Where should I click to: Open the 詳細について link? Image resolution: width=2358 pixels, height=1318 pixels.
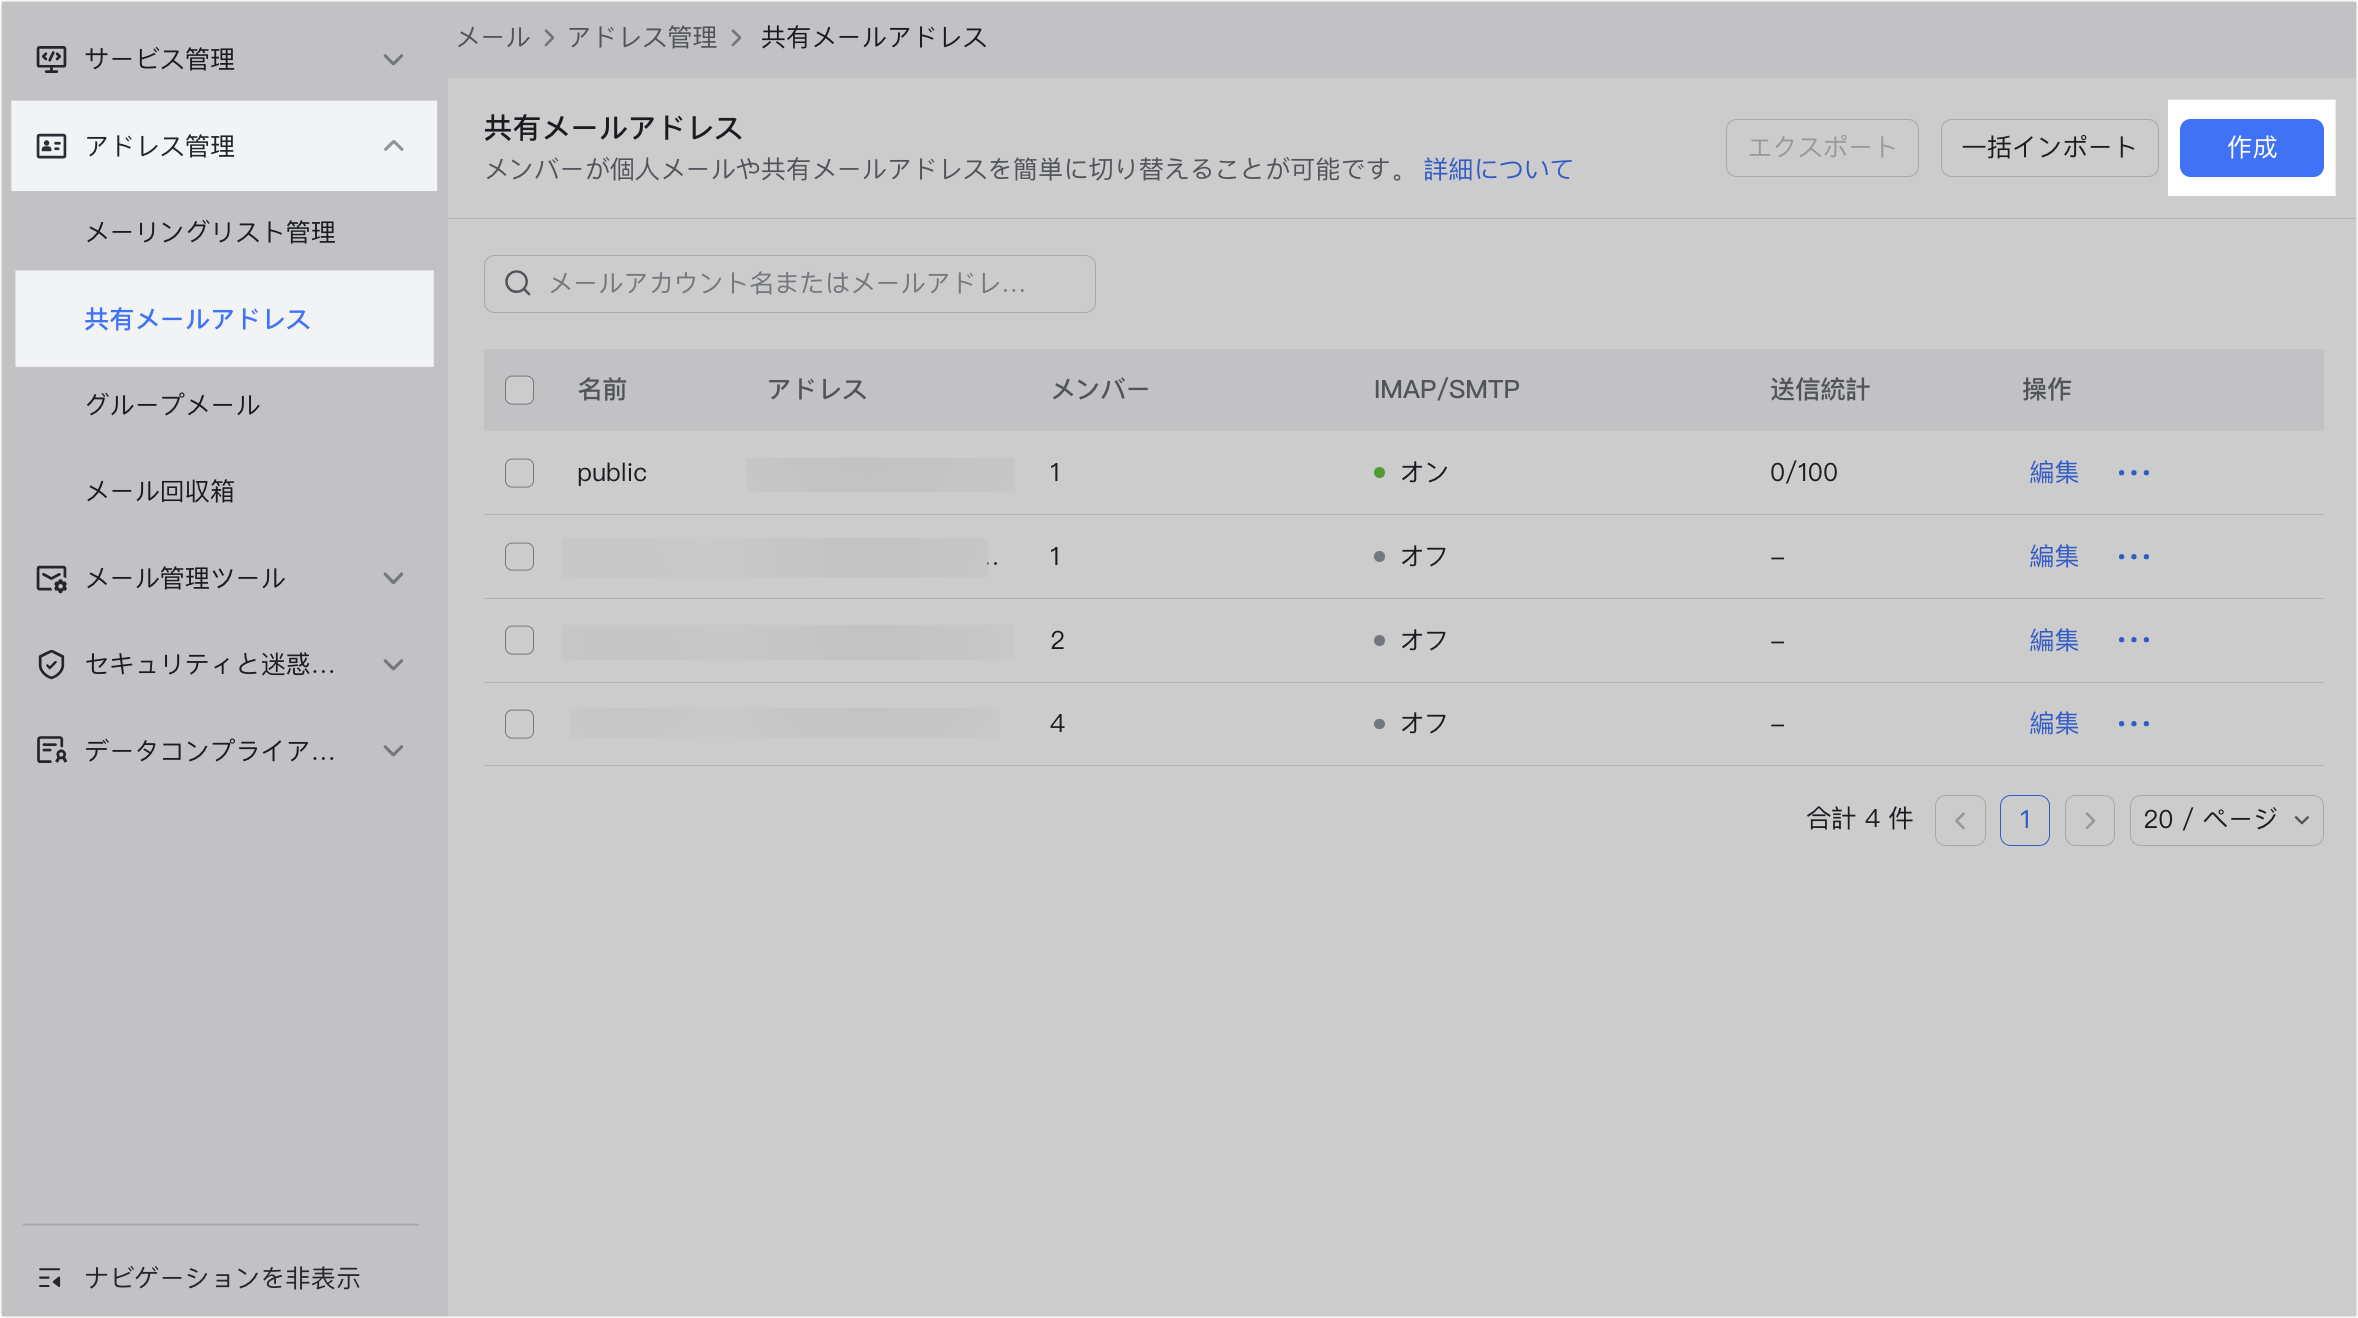tap(1497, 169)
